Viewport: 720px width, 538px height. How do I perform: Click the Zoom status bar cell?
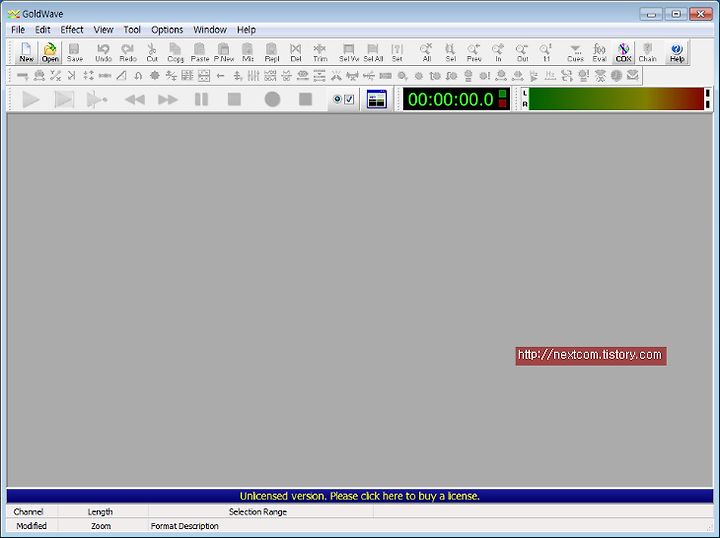(103, 526)
